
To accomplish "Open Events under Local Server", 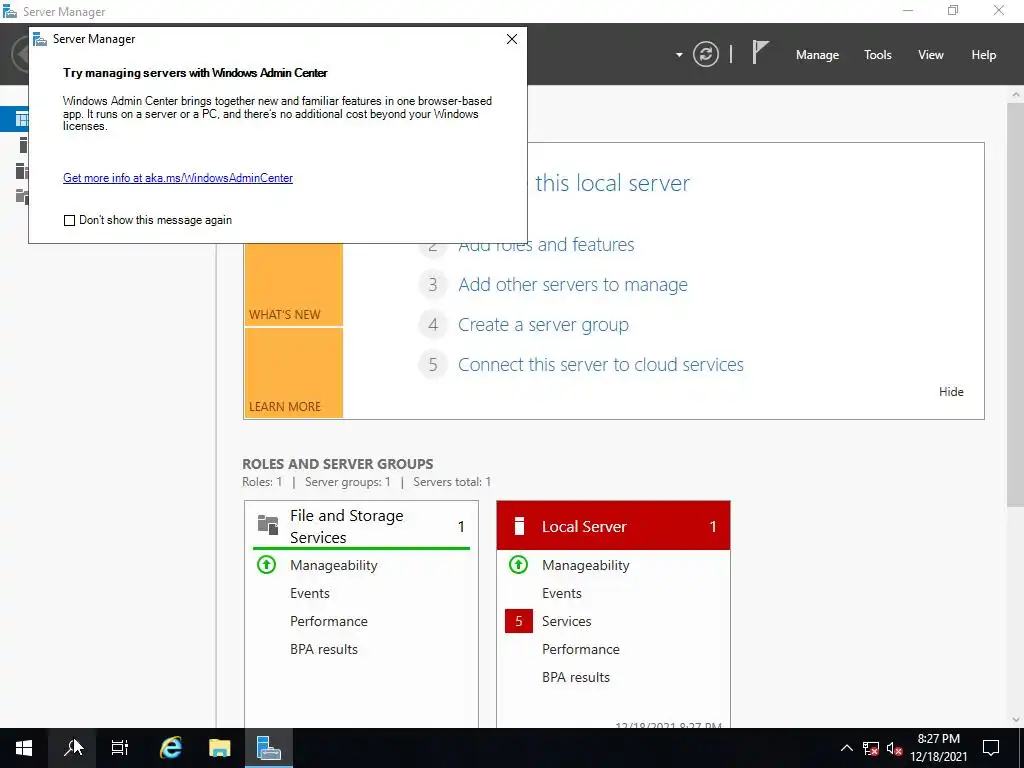I will 562,593.
